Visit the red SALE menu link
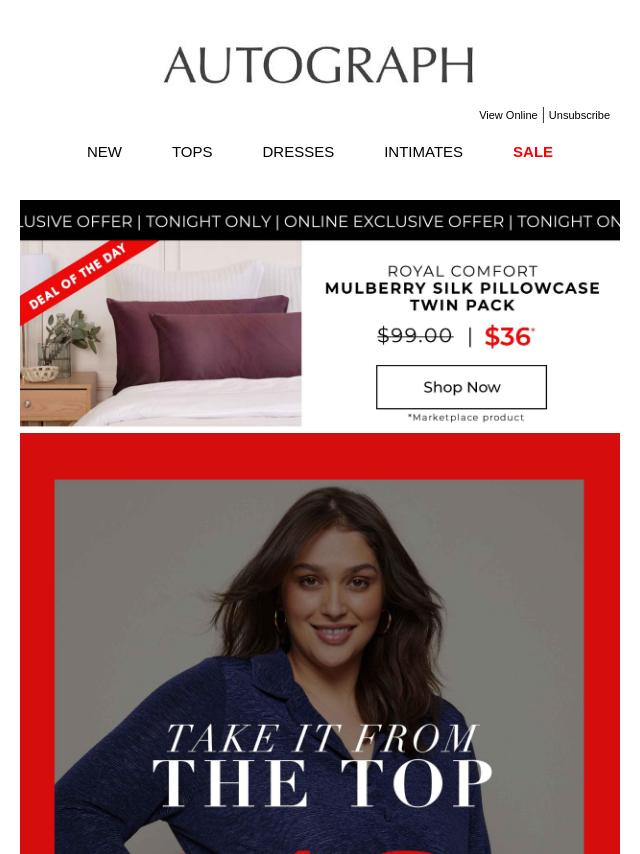Image resolution: width=640 pixels, height=854 pixels. click(x=533, y=152)
